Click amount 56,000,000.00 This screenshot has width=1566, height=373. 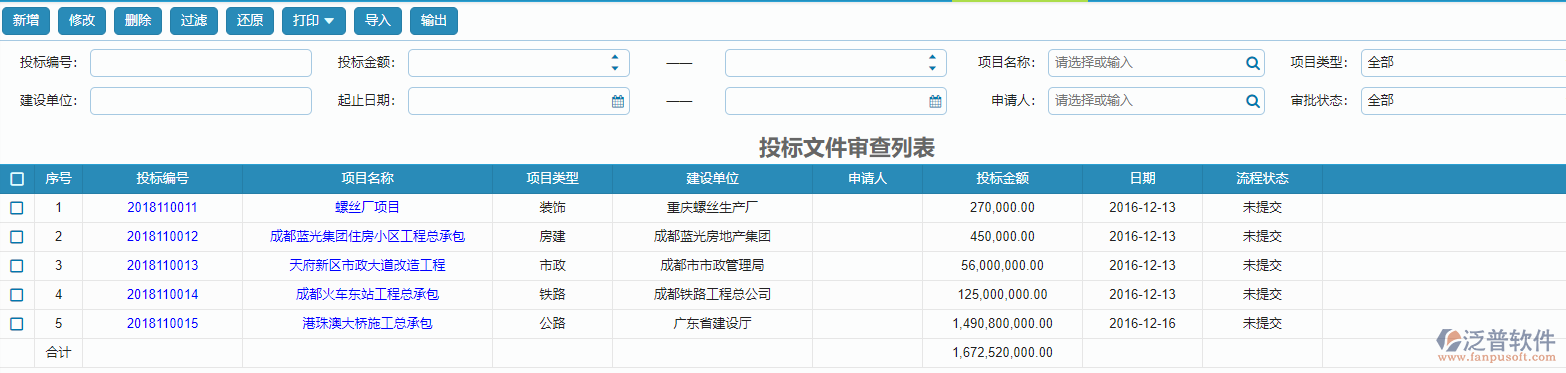(1002, 266)
